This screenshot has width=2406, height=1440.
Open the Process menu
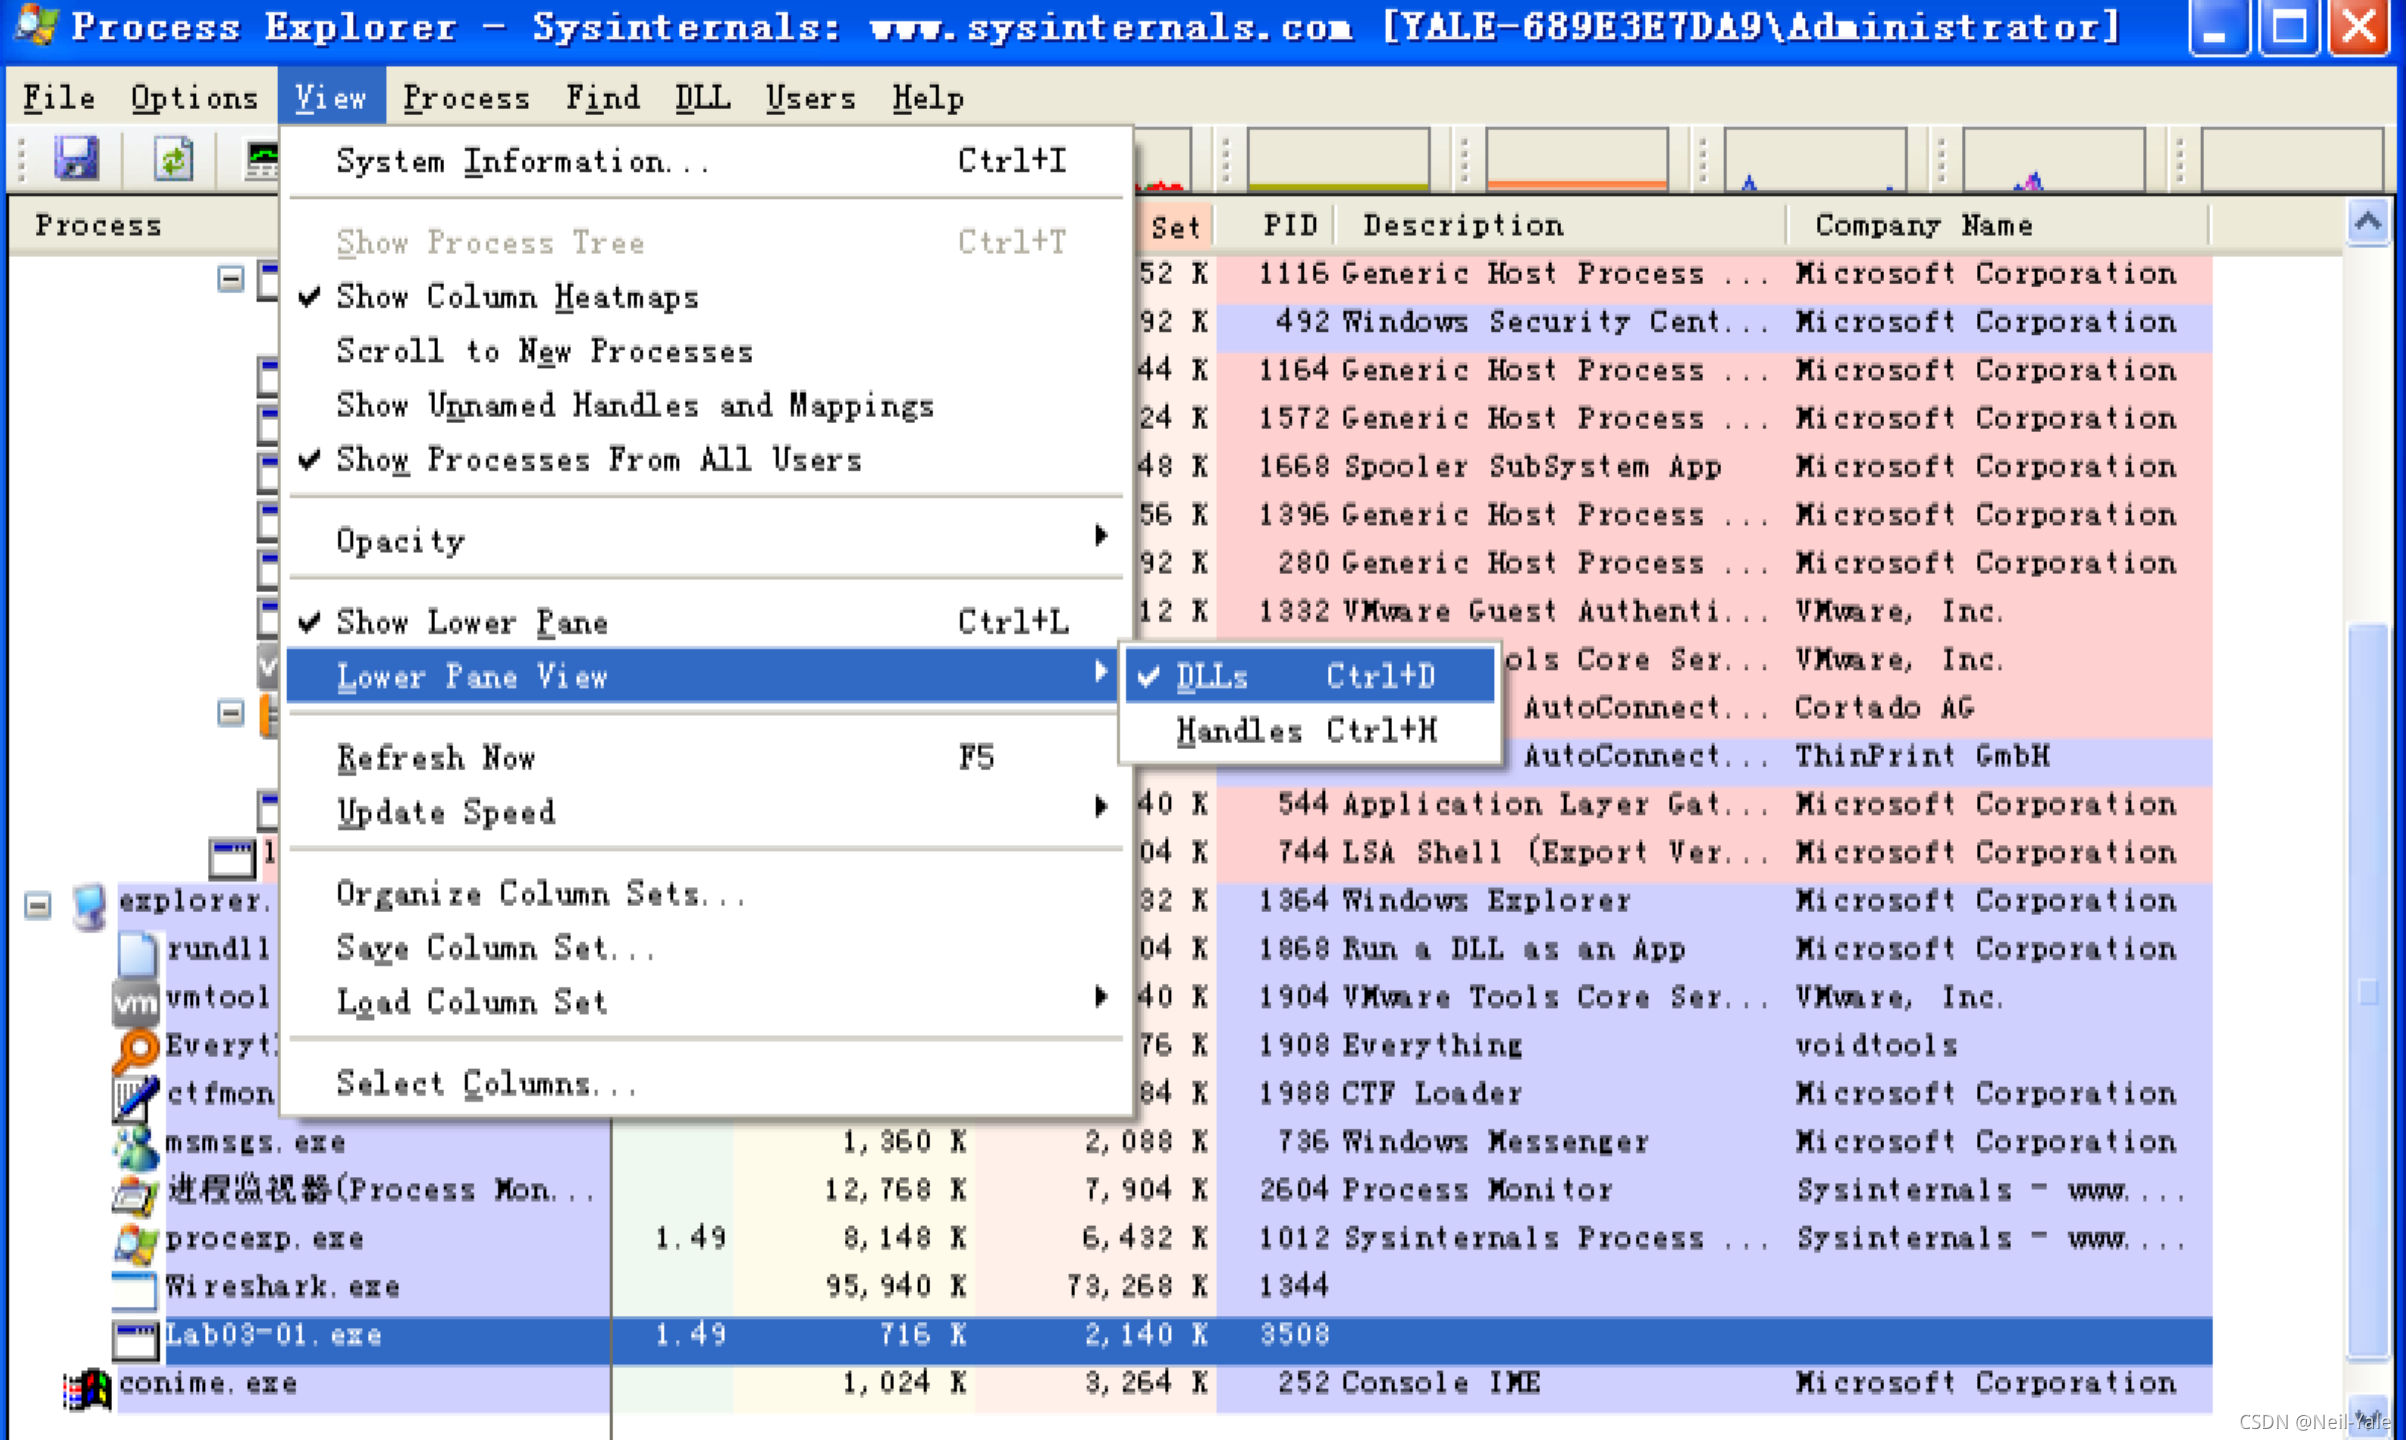(x=467, y=98)
